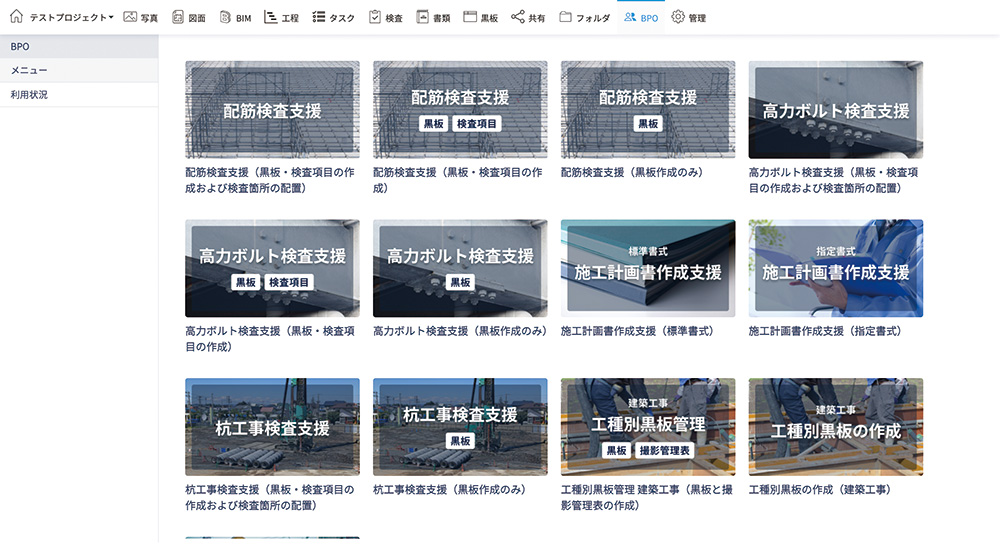The width and height of the screenshot is (1000, 544).
Task: Open the 写真 menu label
Action: click(149, 18)
